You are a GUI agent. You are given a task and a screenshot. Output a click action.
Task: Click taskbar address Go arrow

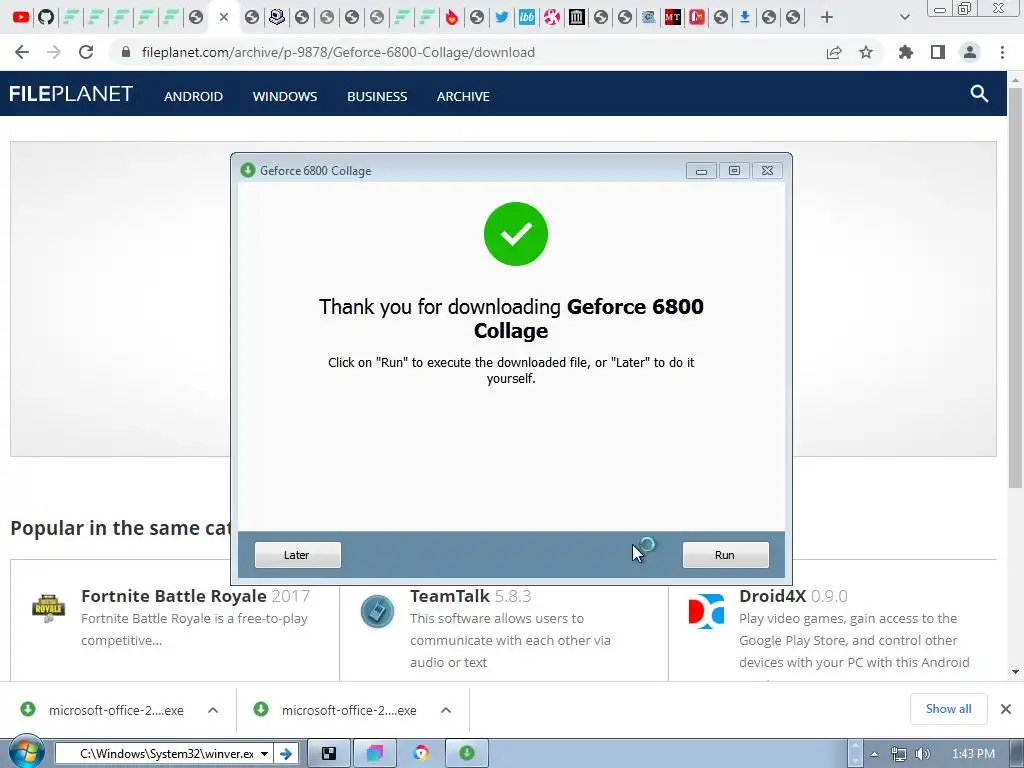[285, 754]
